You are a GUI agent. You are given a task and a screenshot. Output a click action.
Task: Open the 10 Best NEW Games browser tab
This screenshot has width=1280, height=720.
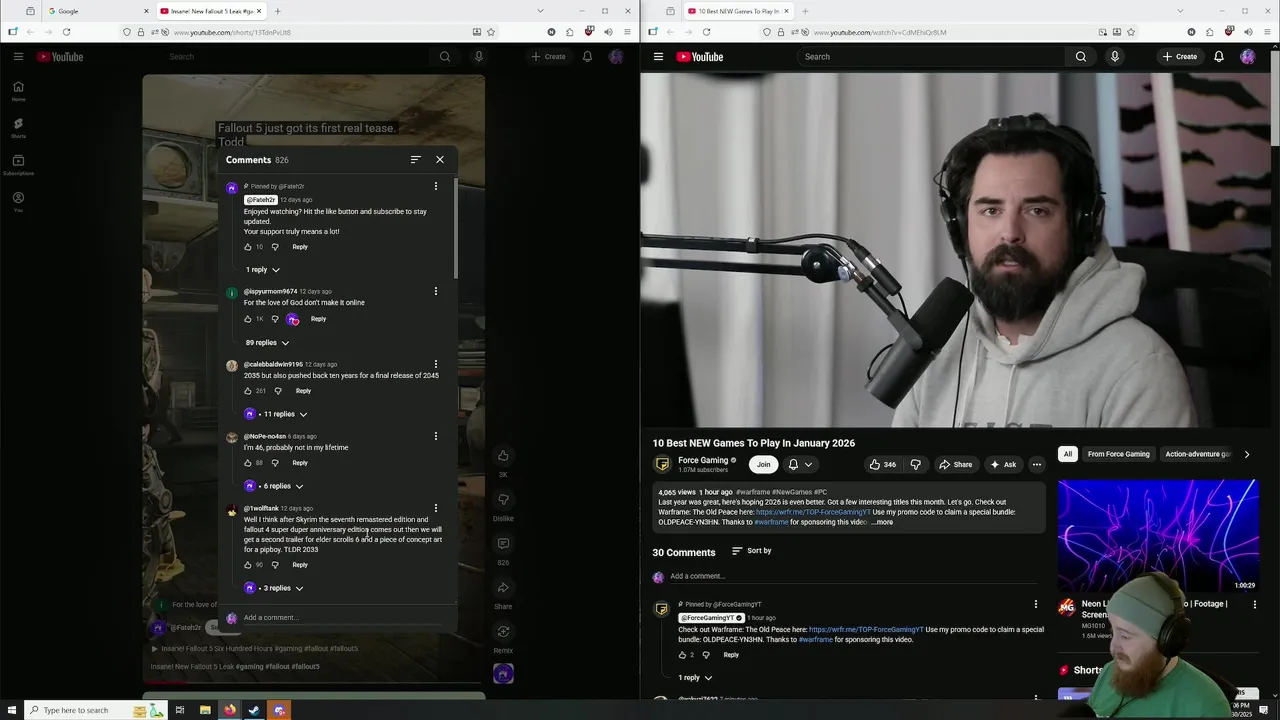pos(738,11)
